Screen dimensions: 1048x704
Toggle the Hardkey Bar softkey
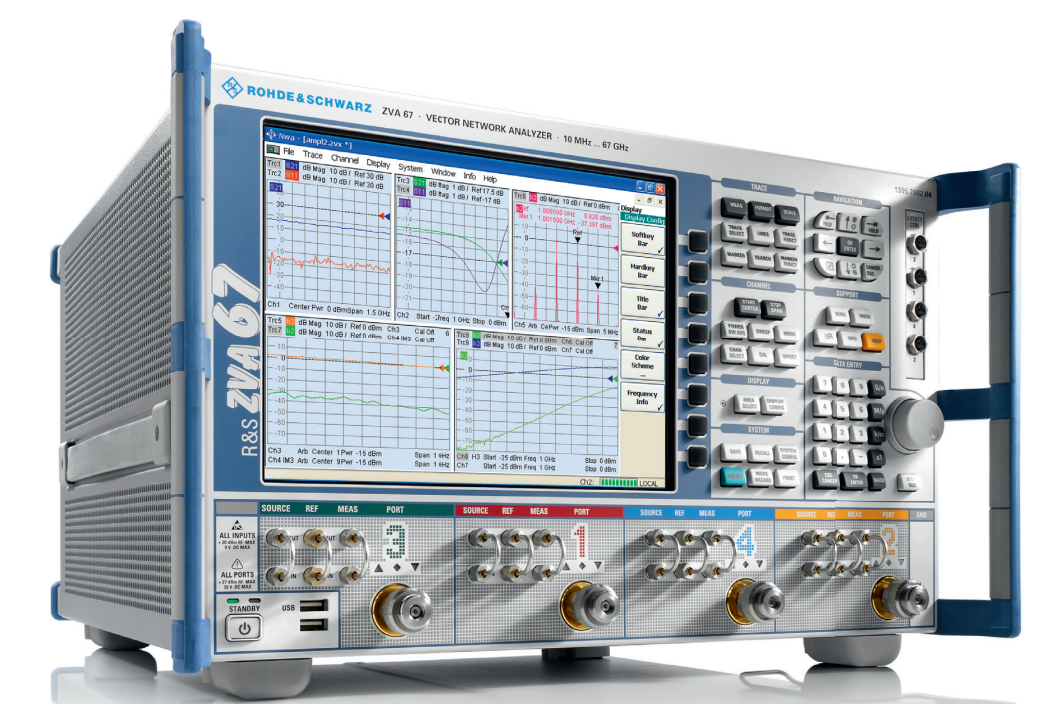[642, 270]
